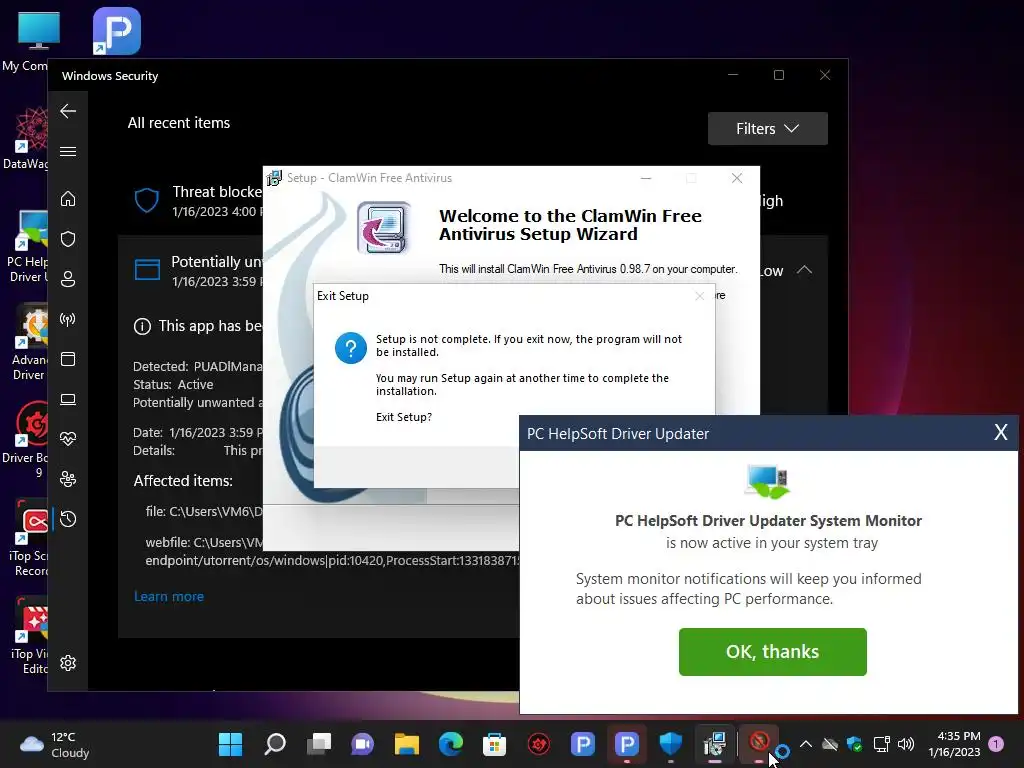Open iTop Video Editor desktop shortcut
Screen dimensions: 1024x768
(x=30, y=637)
